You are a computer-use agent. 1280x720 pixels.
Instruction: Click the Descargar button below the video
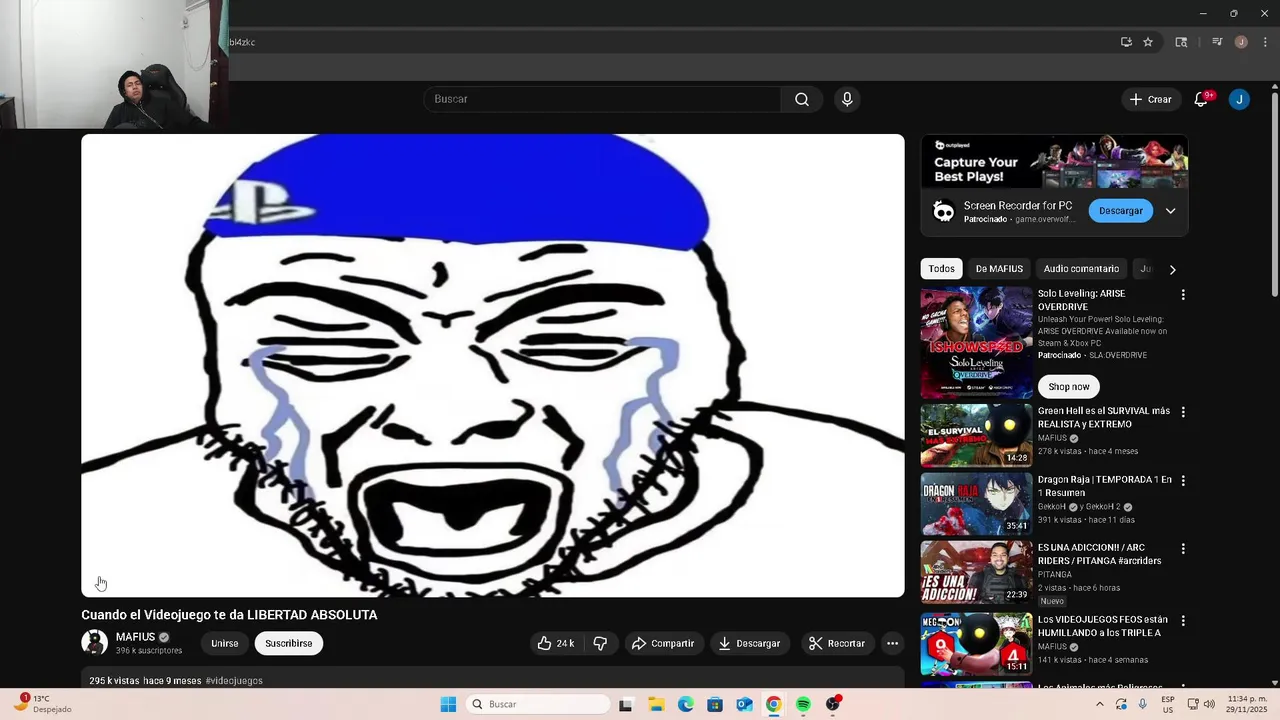click(749, 643)
